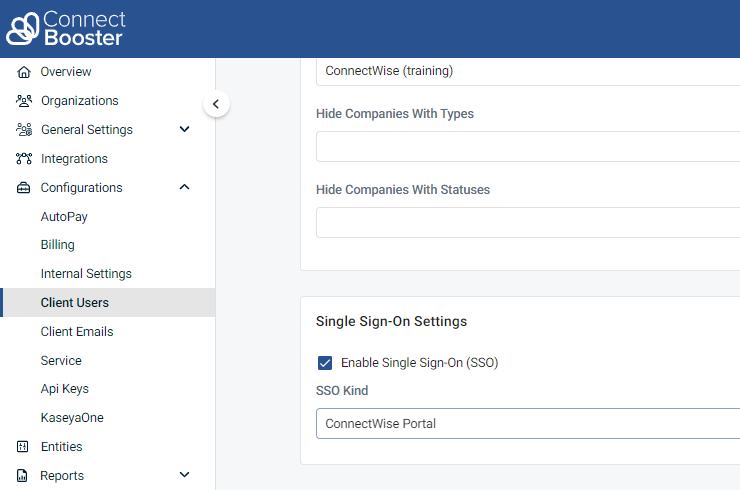Screen dimensions: 740x490
Task: Collapse the sidebar with arrow button
Action: point(216,104)
